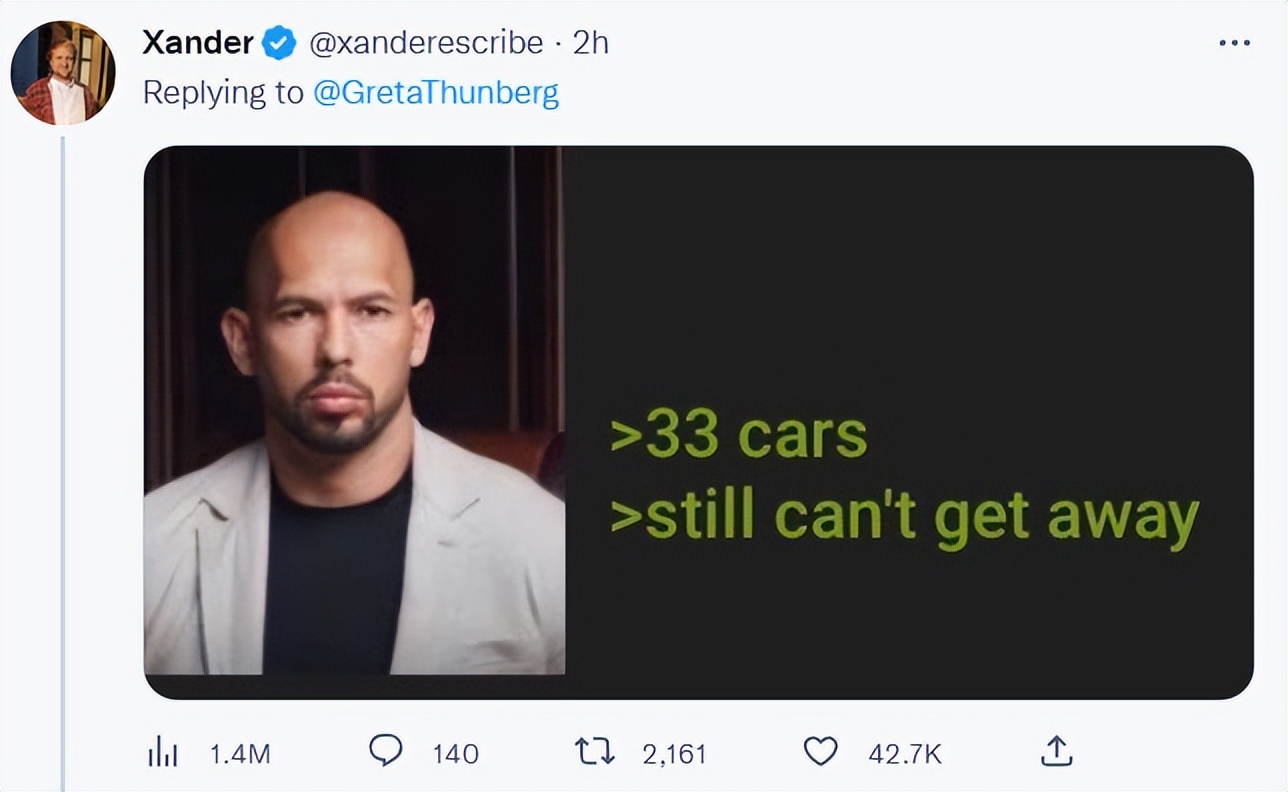Like the tweet with the heart icon
The height and width of the screenshot is (792, 1288).
(820, 751)
